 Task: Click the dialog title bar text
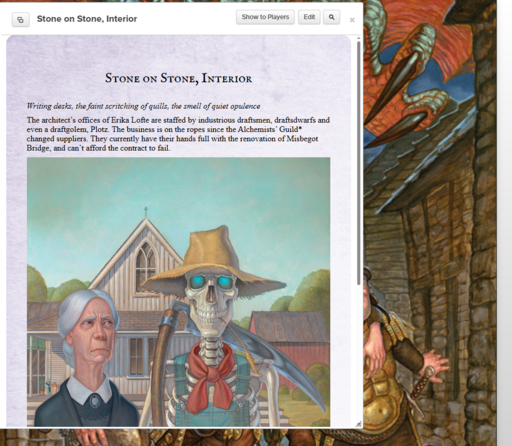pyautogui.click(x=87, y=19)
